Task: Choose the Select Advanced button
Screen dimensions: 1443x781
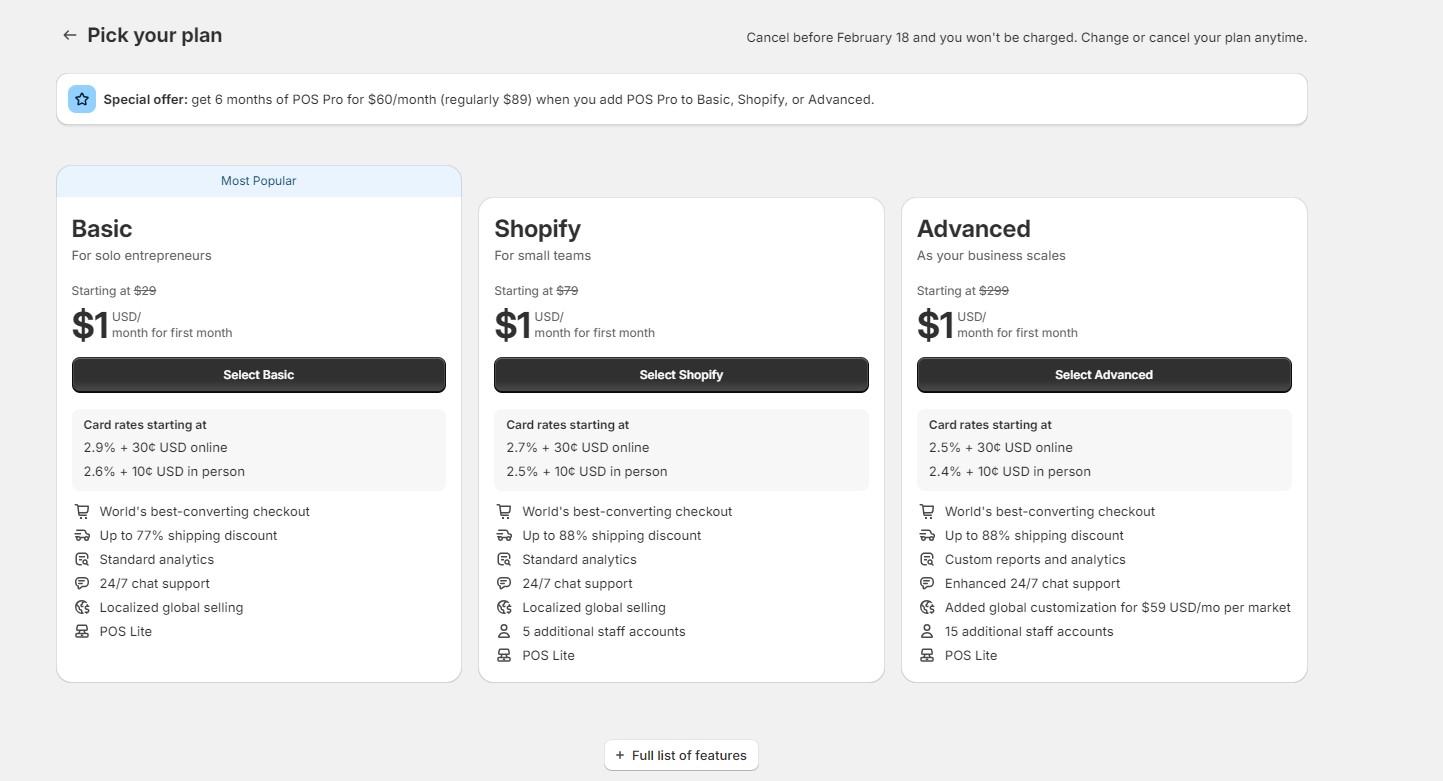Action: click(1104, 375)
